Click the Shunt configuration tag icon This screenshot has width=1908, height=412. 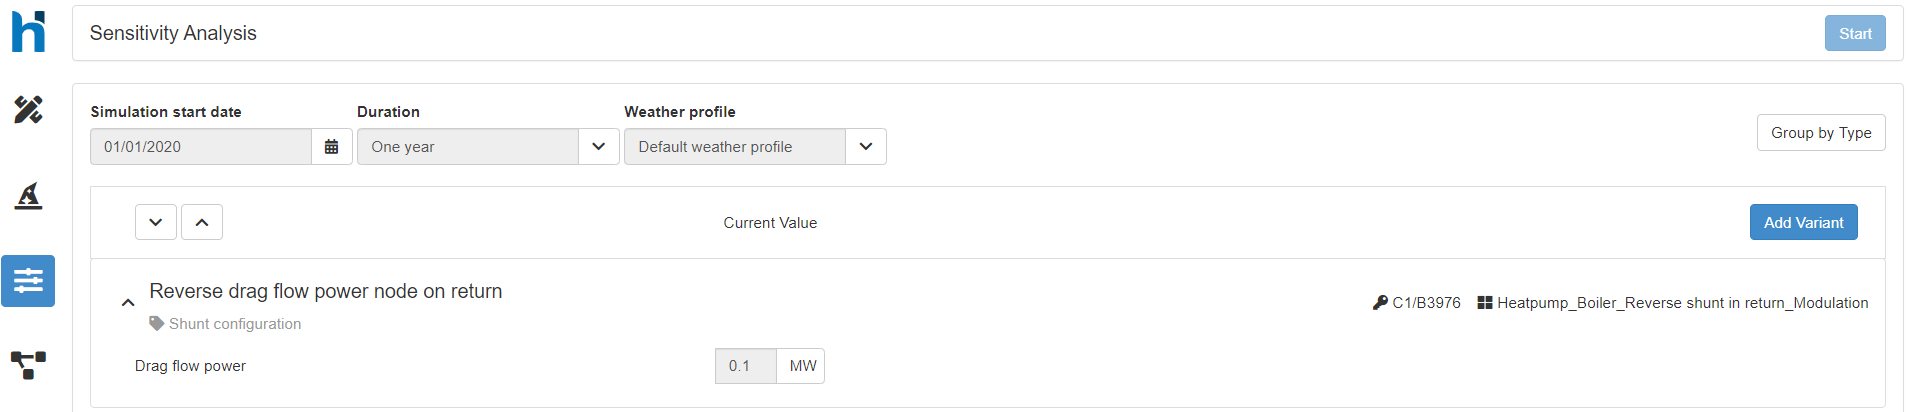pyautogui.click(x=157, y=324)
